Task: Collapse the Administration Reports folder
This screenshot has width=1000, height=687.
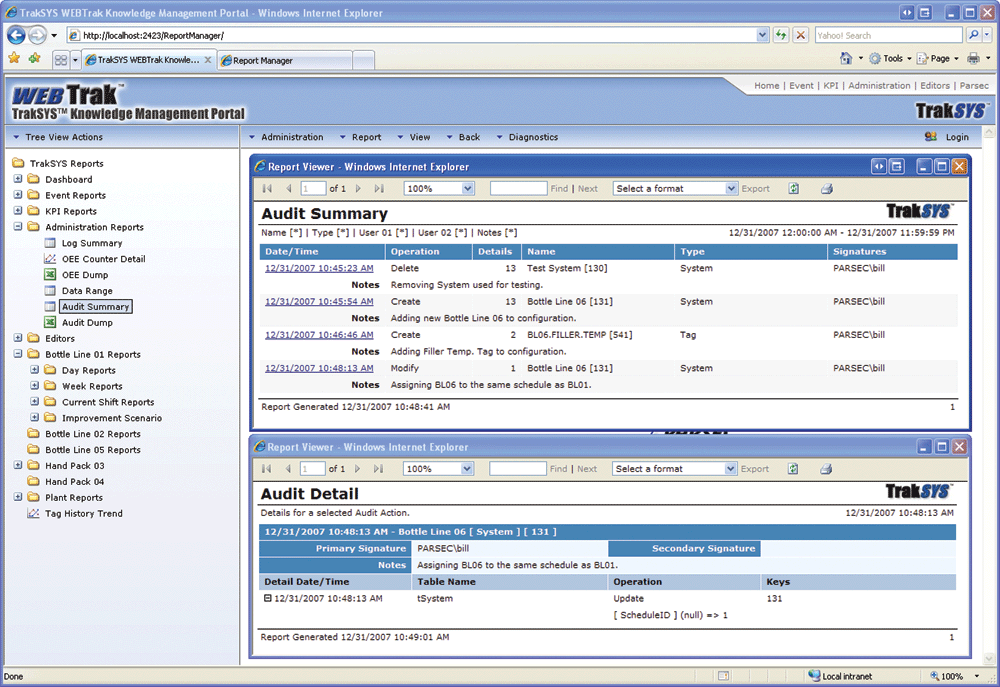Action: [x=18, y=226]
